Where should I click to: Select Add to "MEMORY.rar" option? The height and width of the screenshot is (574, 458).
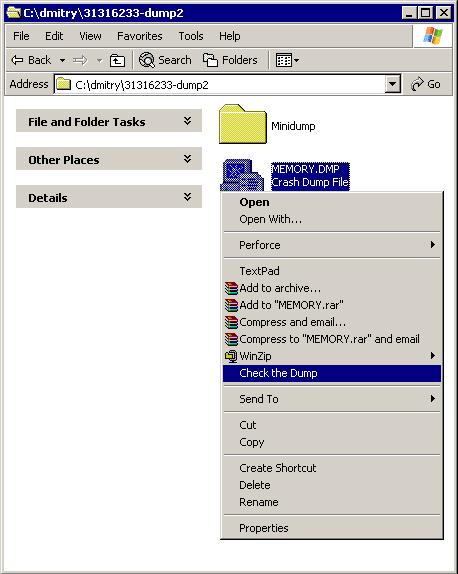332,305
